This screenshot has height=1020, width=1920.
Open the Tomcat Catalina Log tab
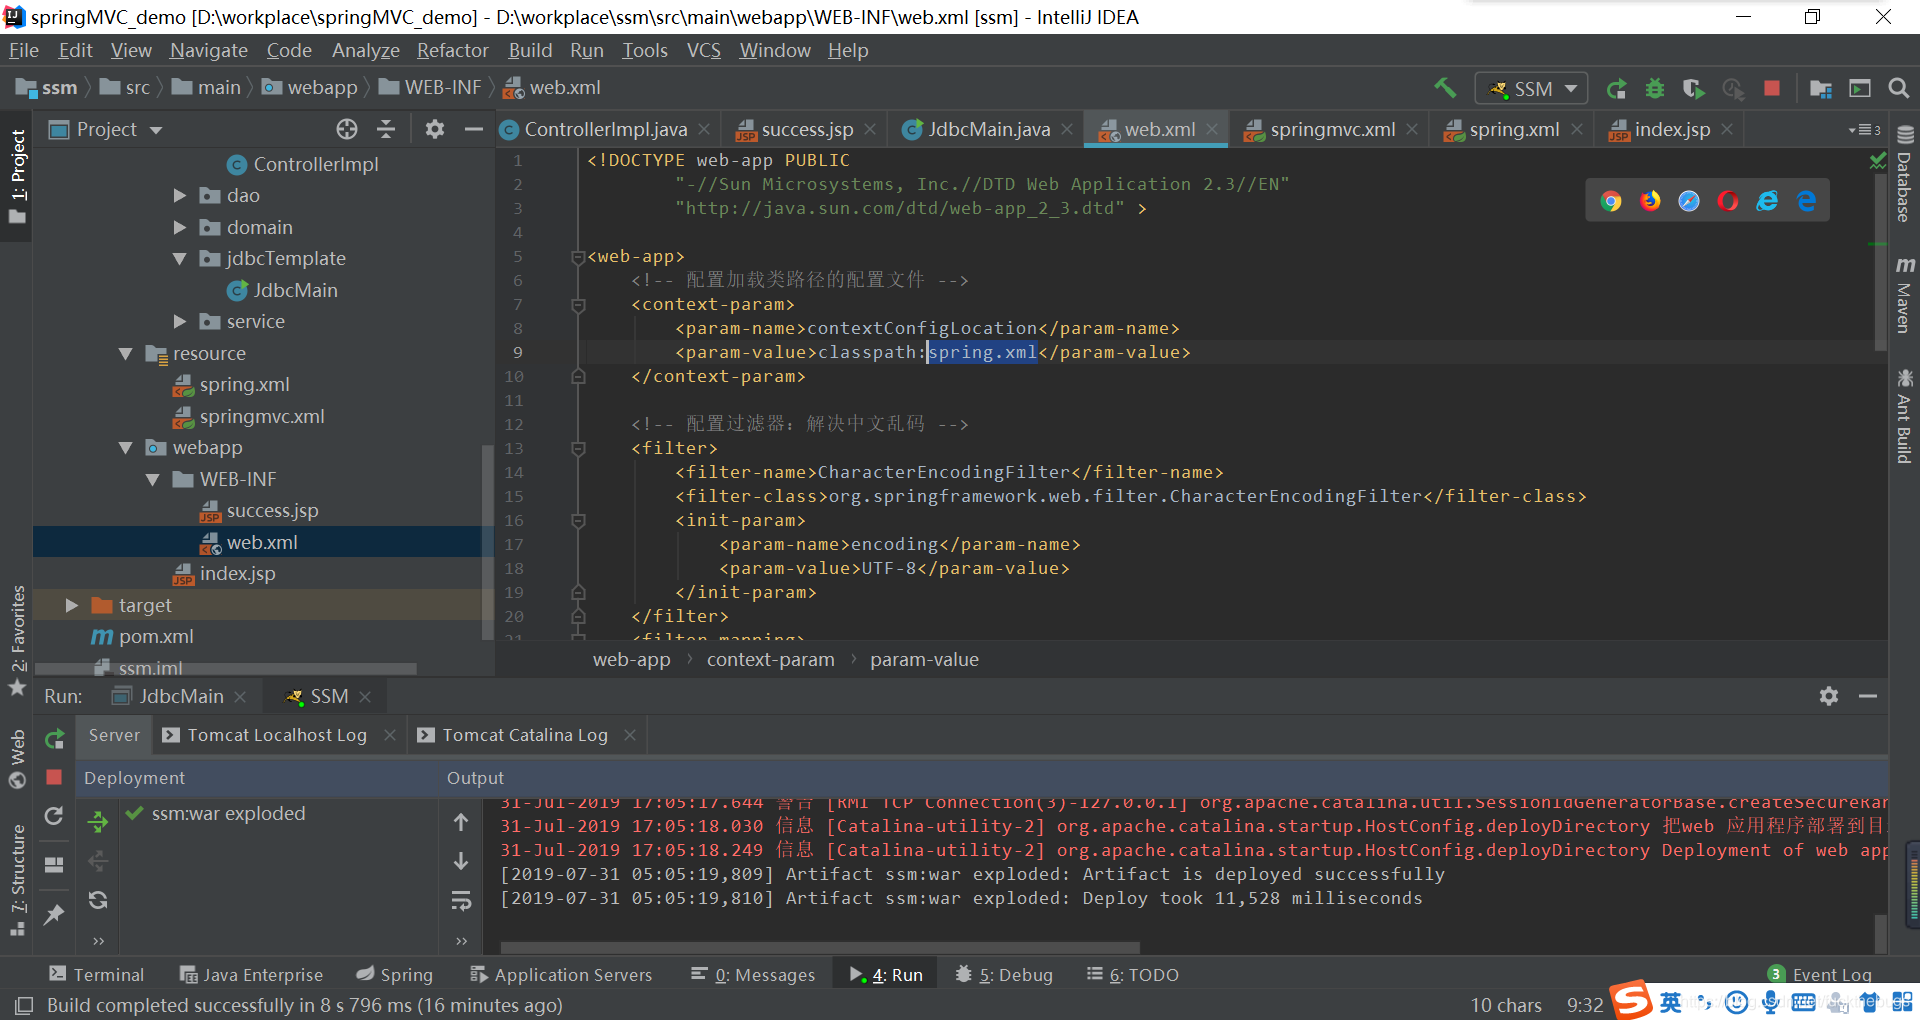point(525,735)
